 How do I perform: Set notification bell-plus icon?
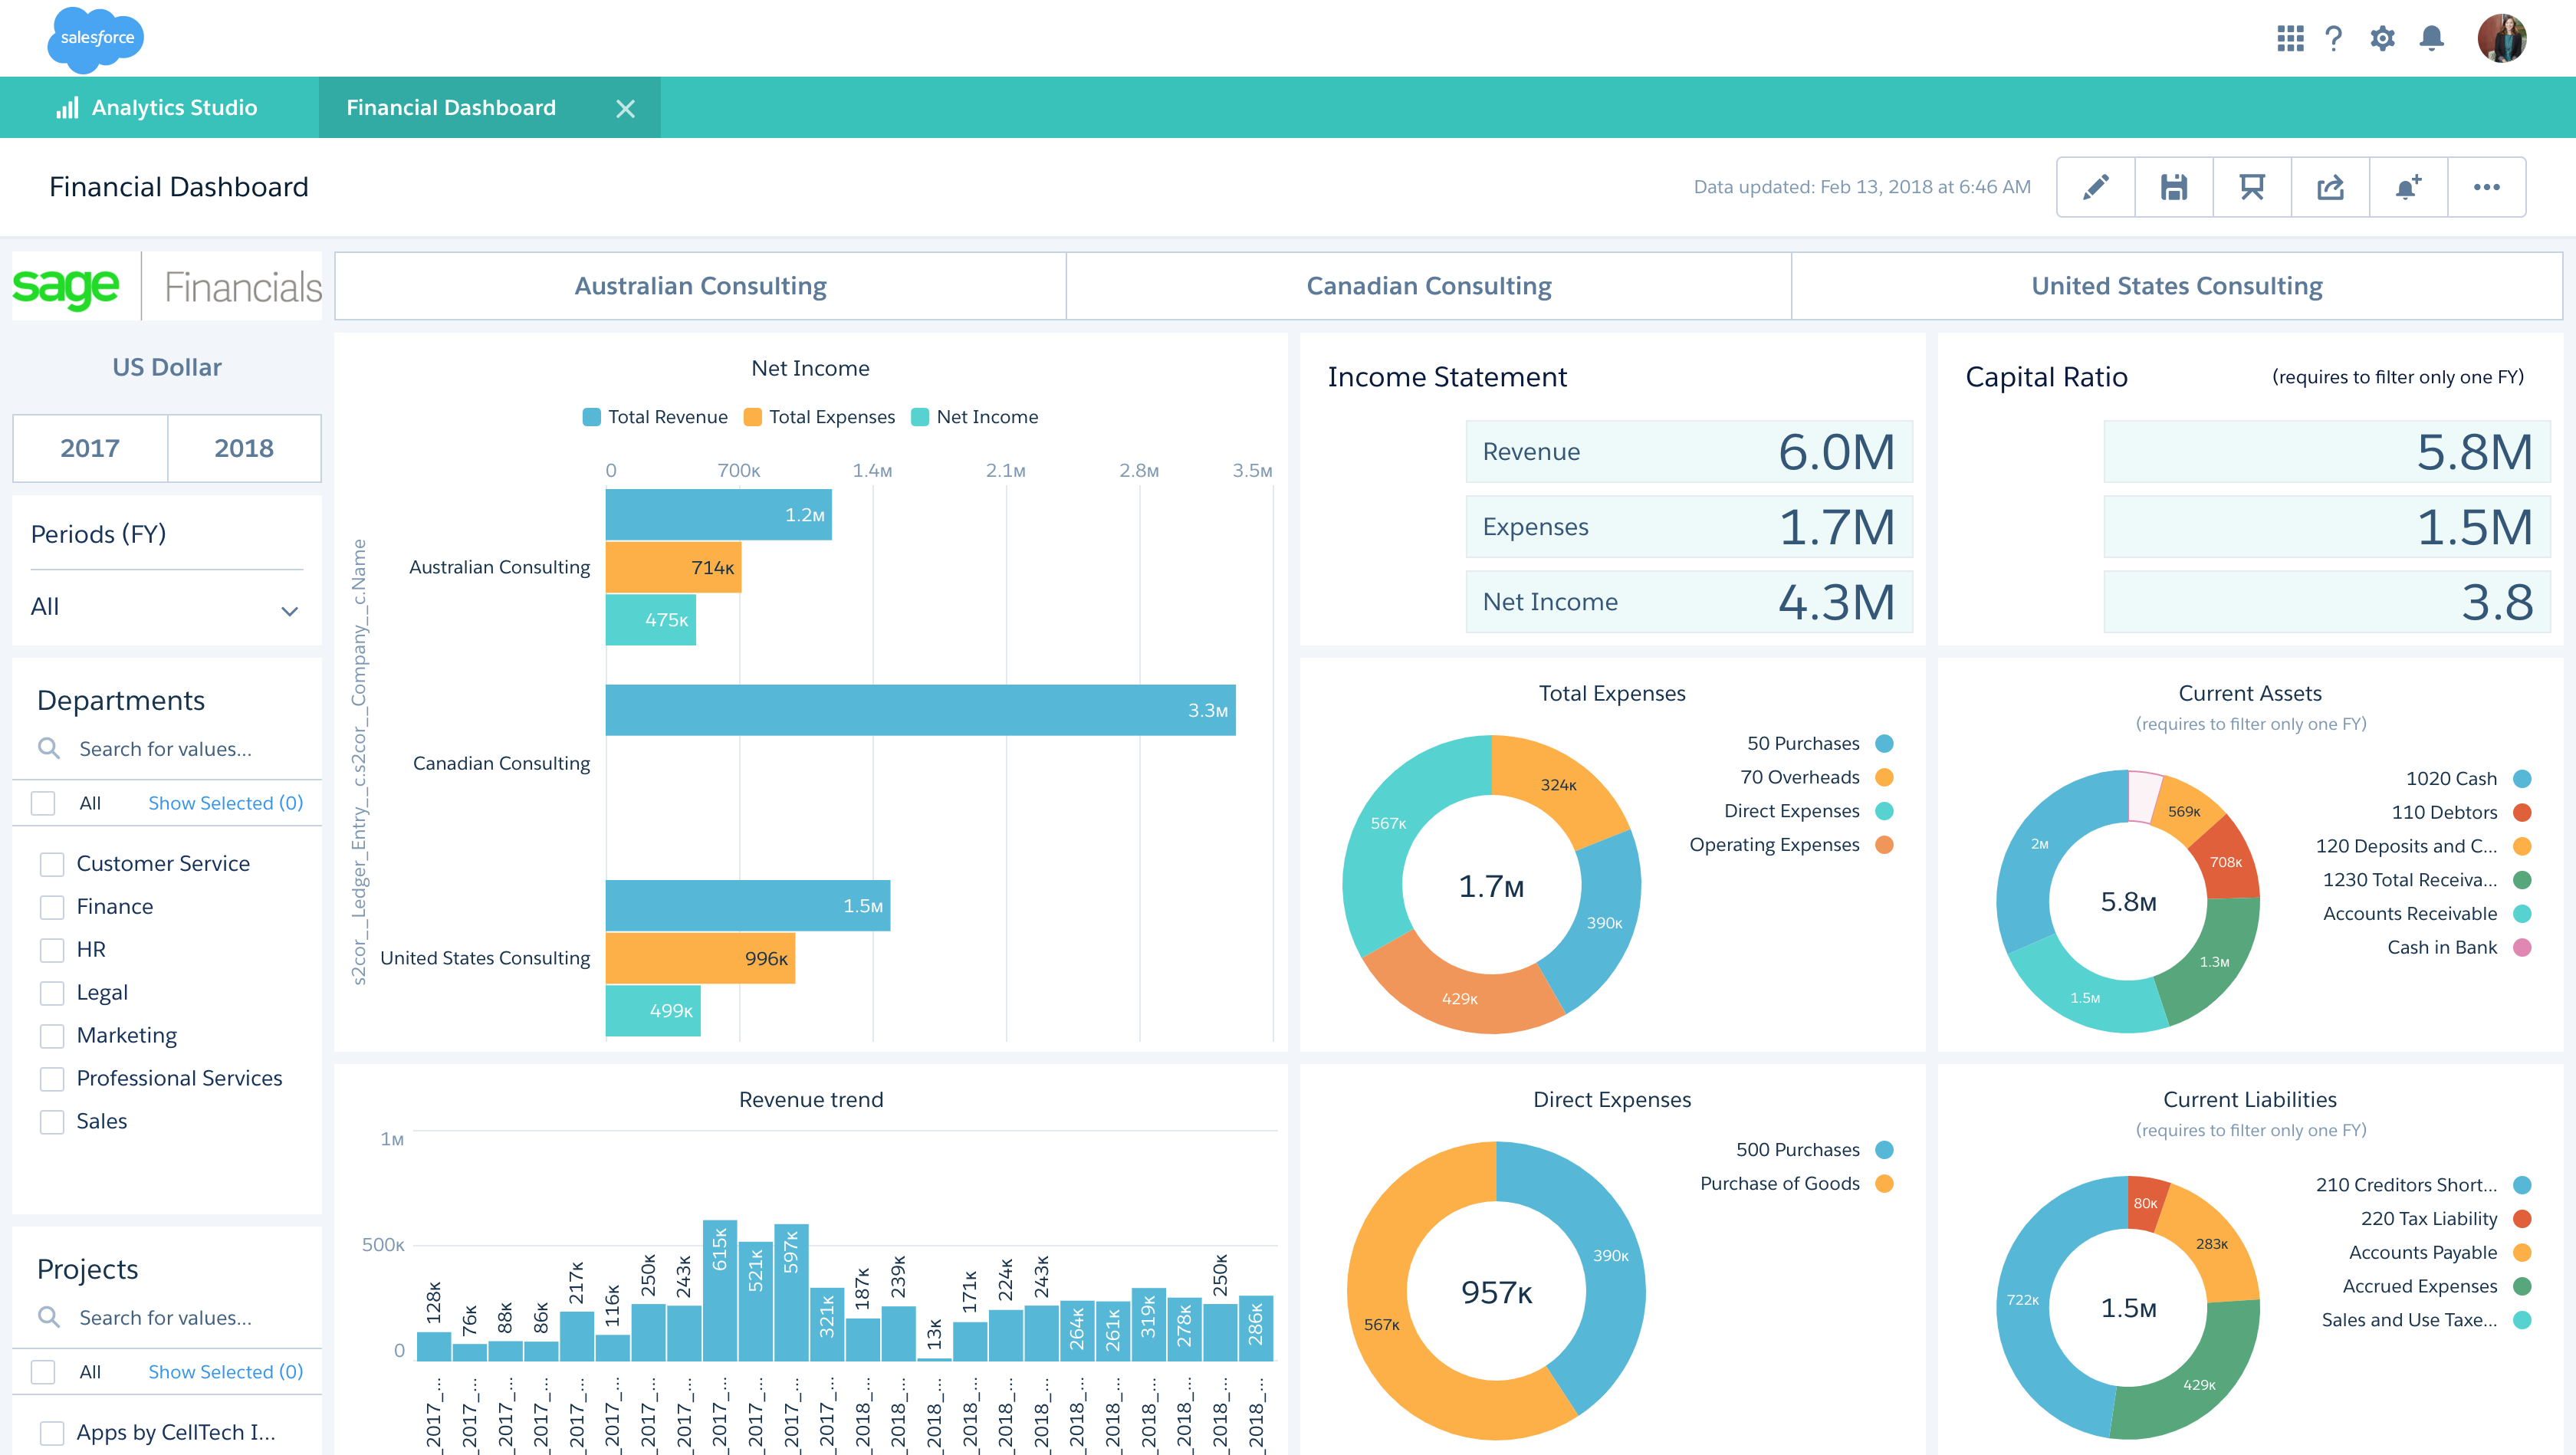(x=2408, y=187)
